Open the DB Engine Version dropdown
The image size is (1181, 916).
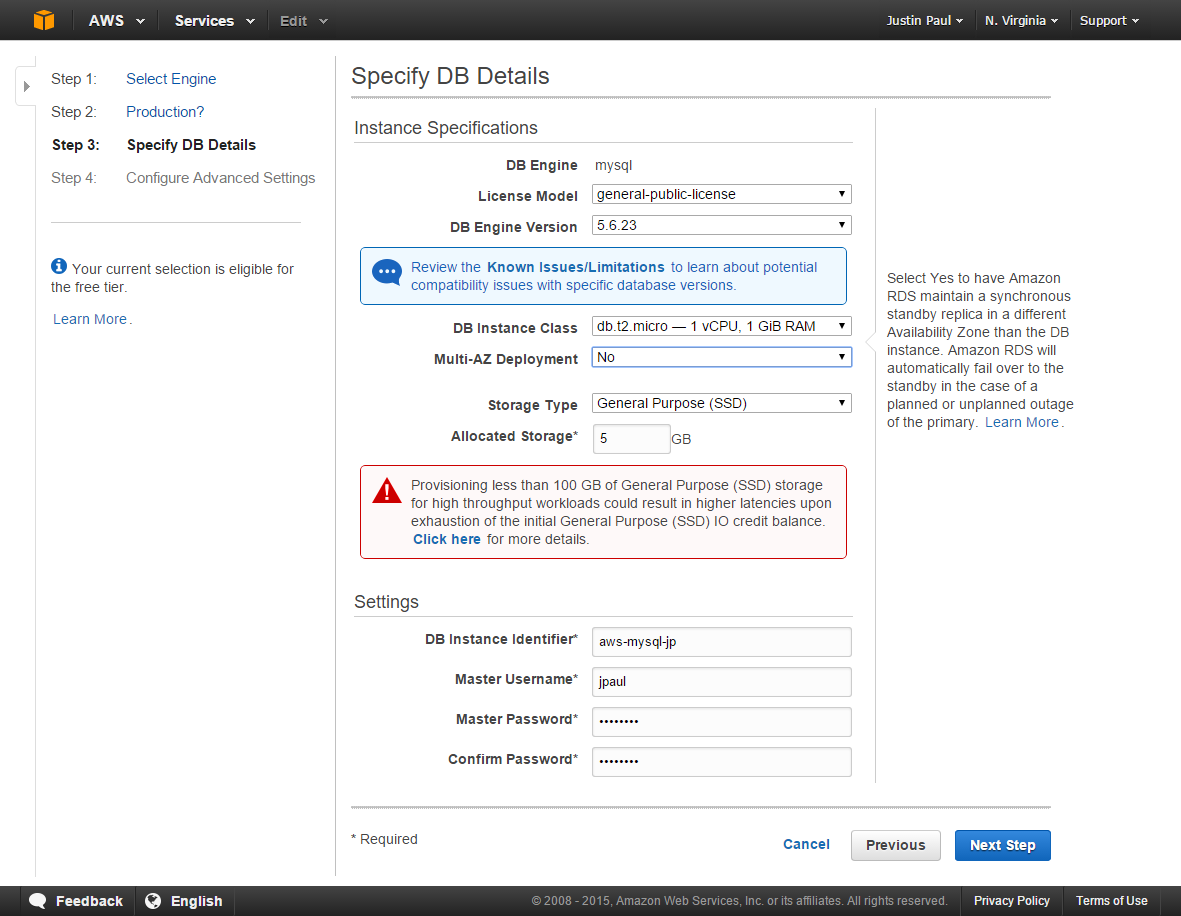[722, 225]
